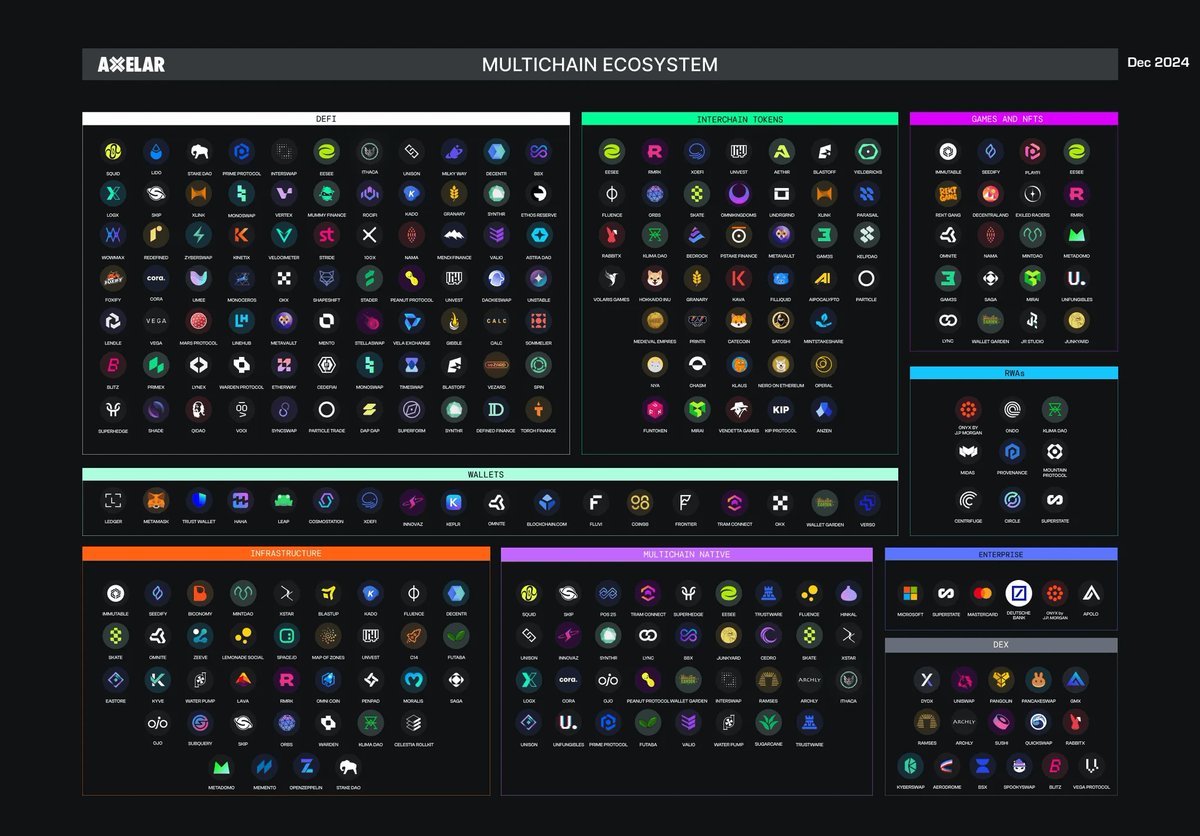The height and width of the screenshot is (836, 1200).
Task: Open Onyx by J.P Morgan icon in RWAs
Action: pyautogui.click(x=969, y=409)
